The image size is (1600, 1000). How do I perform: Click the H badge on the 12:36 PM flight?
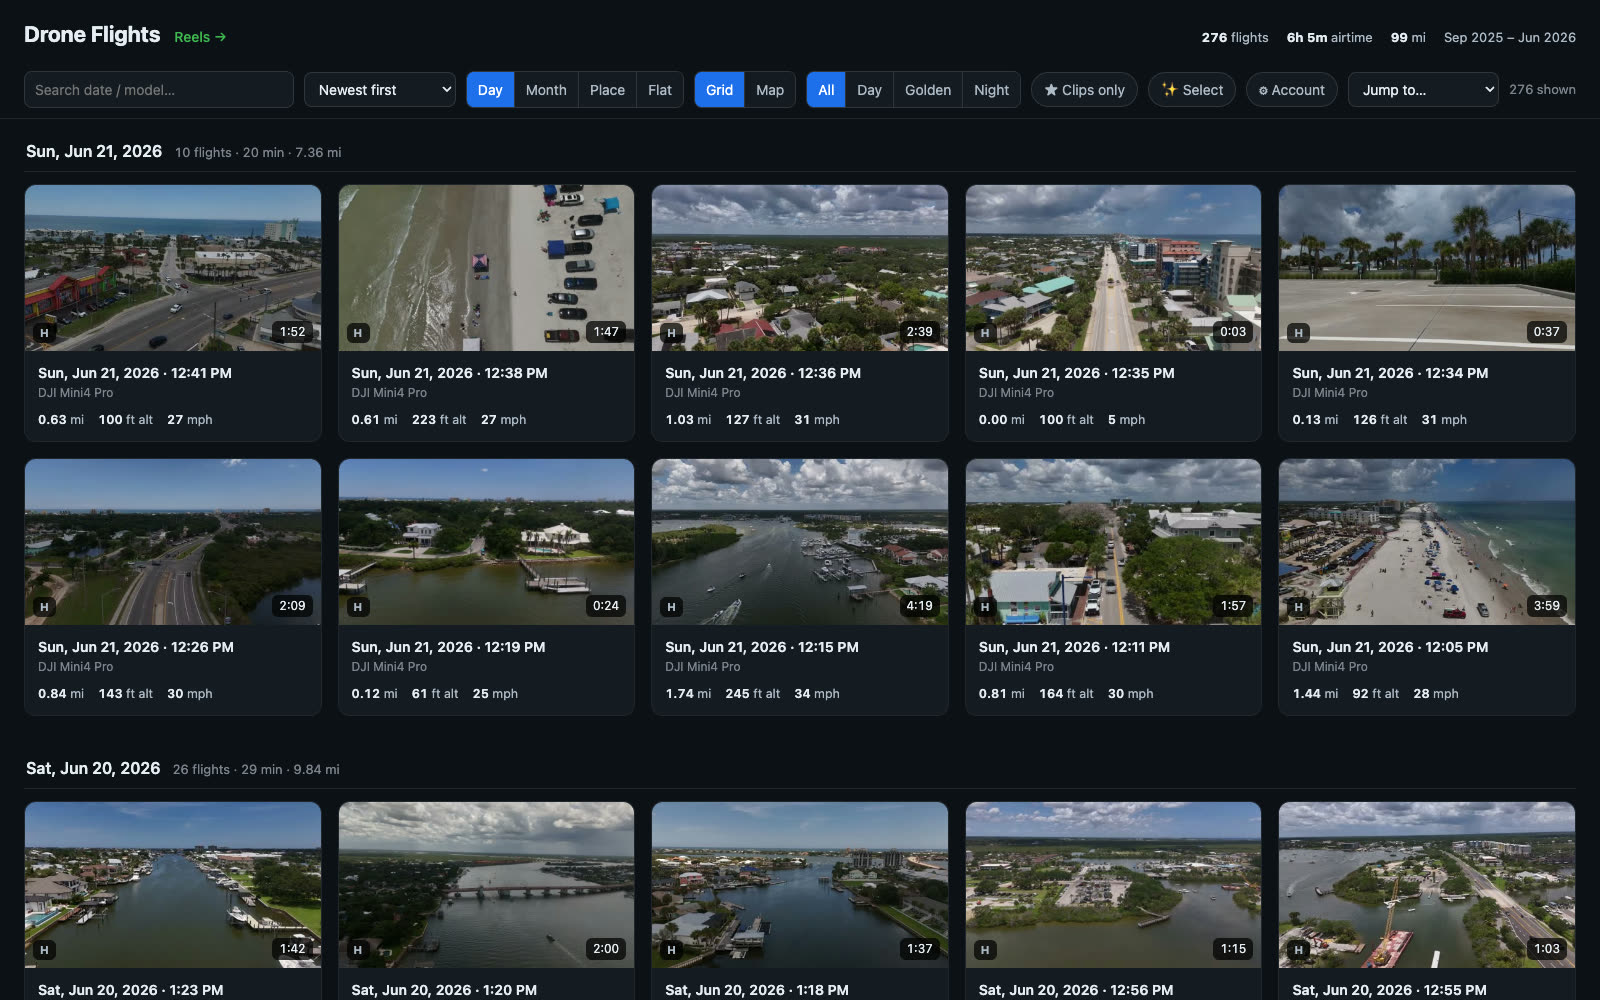click(671, 333)
